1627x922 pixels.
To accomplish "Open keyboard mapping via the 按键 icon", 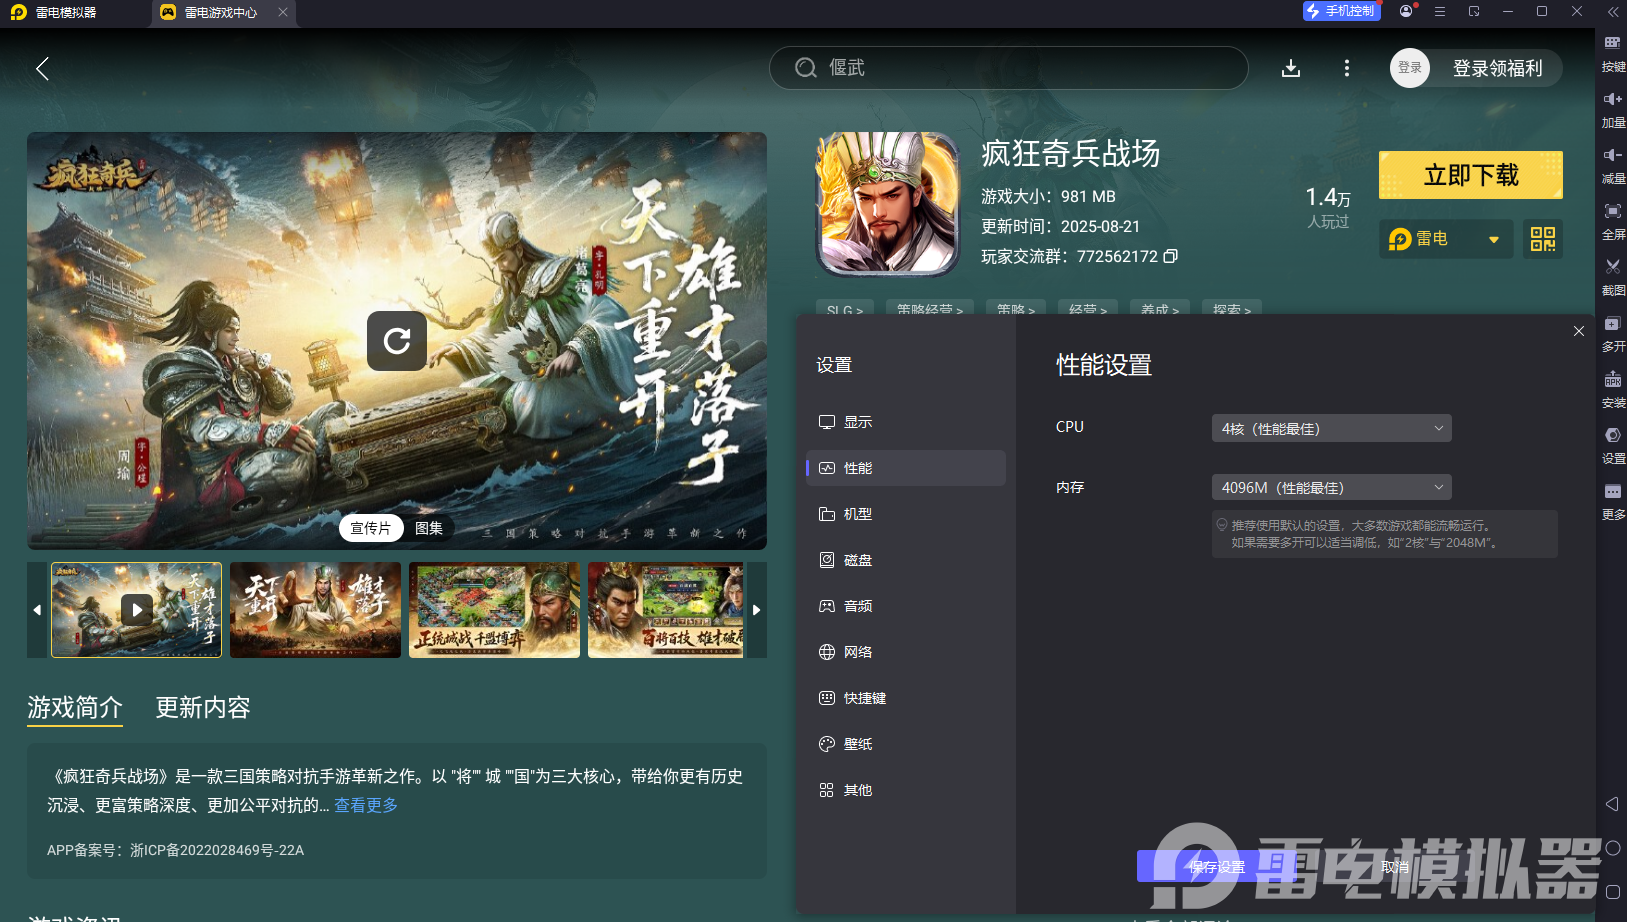I will (x=1612, y=54).
